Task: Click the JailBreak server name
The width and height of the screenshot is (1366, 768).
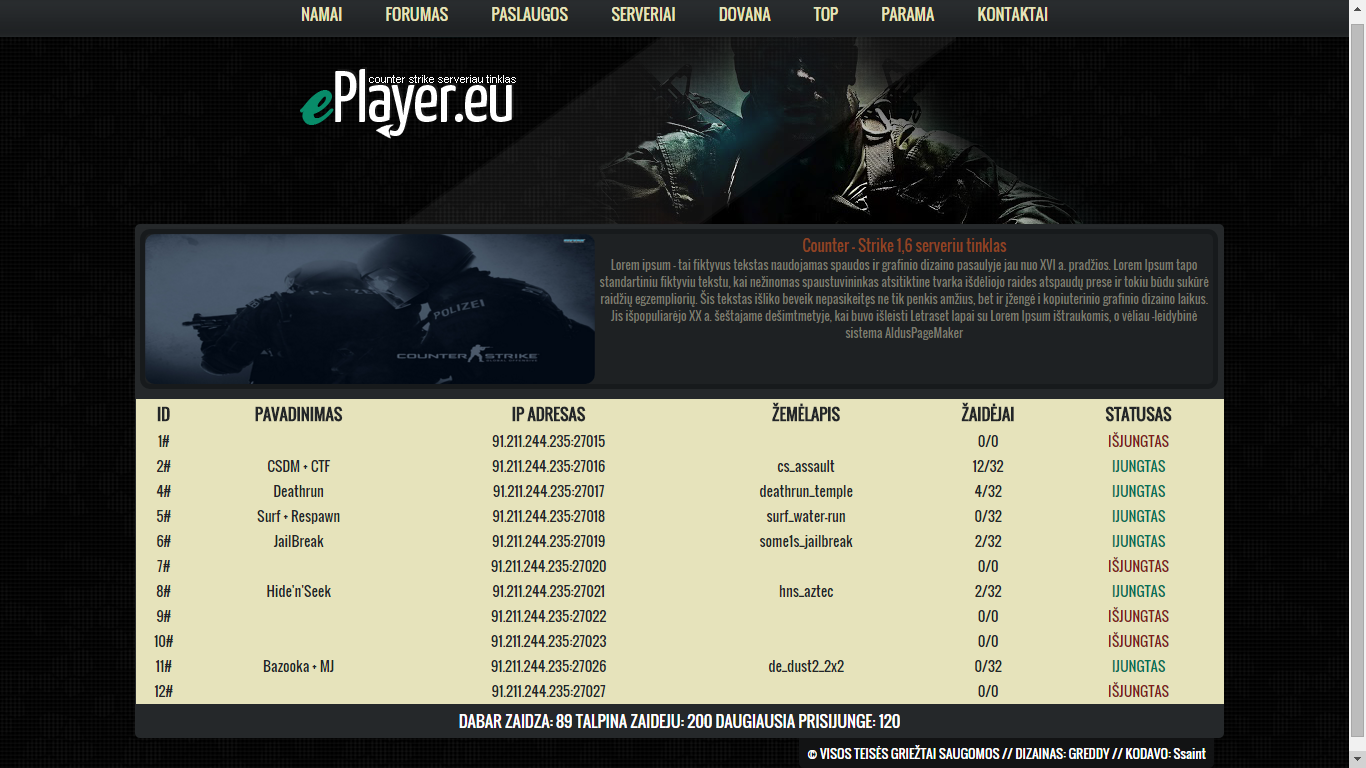Action: point(298,541)
